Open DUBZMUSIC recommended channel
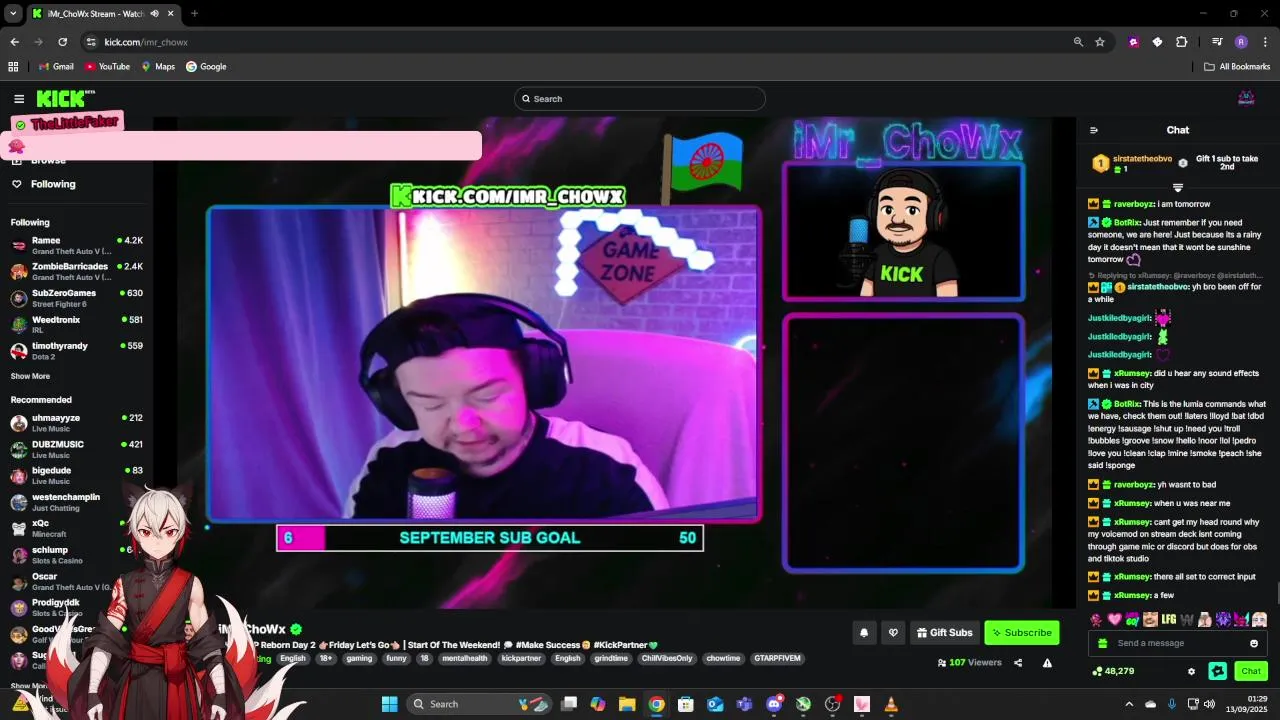This screenshot has height=720, width=1280. (x=77, y=449)
